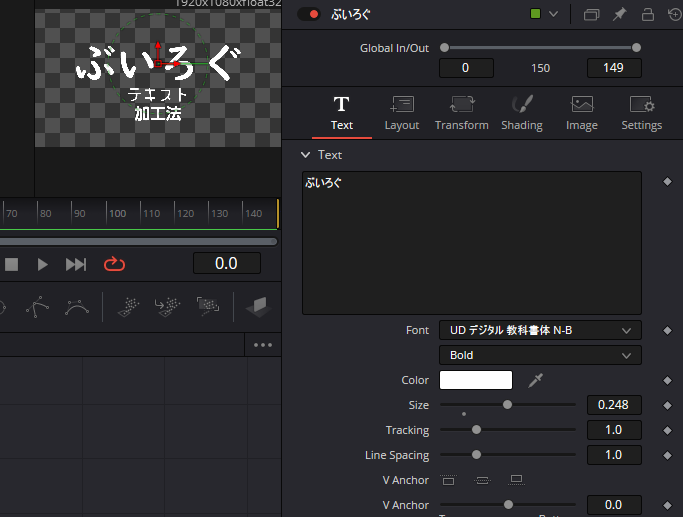Screen dimensions: 683x517
Task: Click the Line Spacing slider handle
Action: [477, 454]
